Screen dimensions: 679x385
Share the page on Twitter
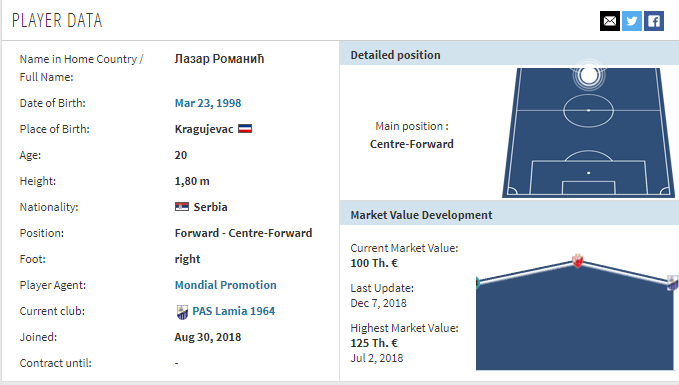(x=632, y=21)
